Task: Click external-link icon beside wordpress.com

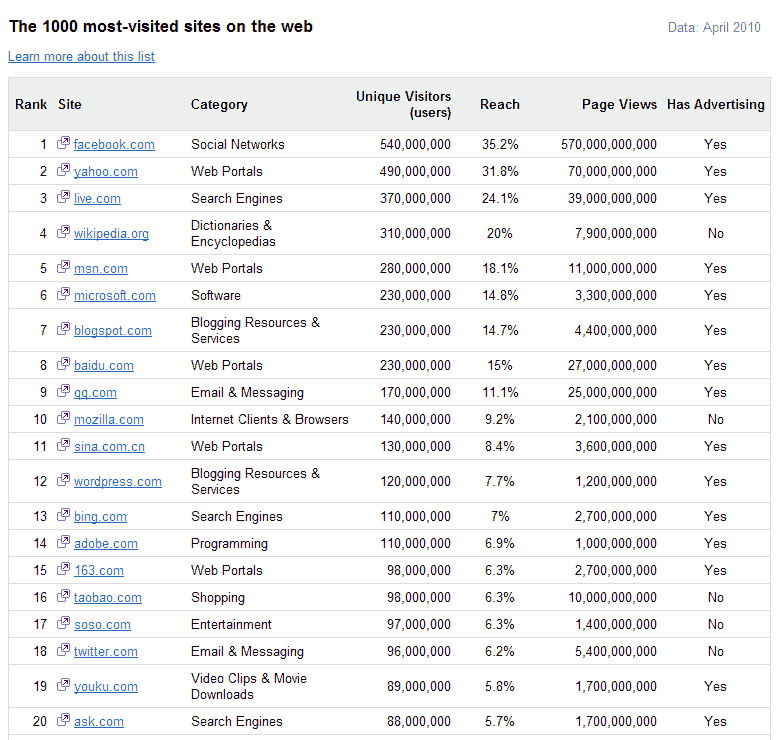Action: click(x=63, y=480)
